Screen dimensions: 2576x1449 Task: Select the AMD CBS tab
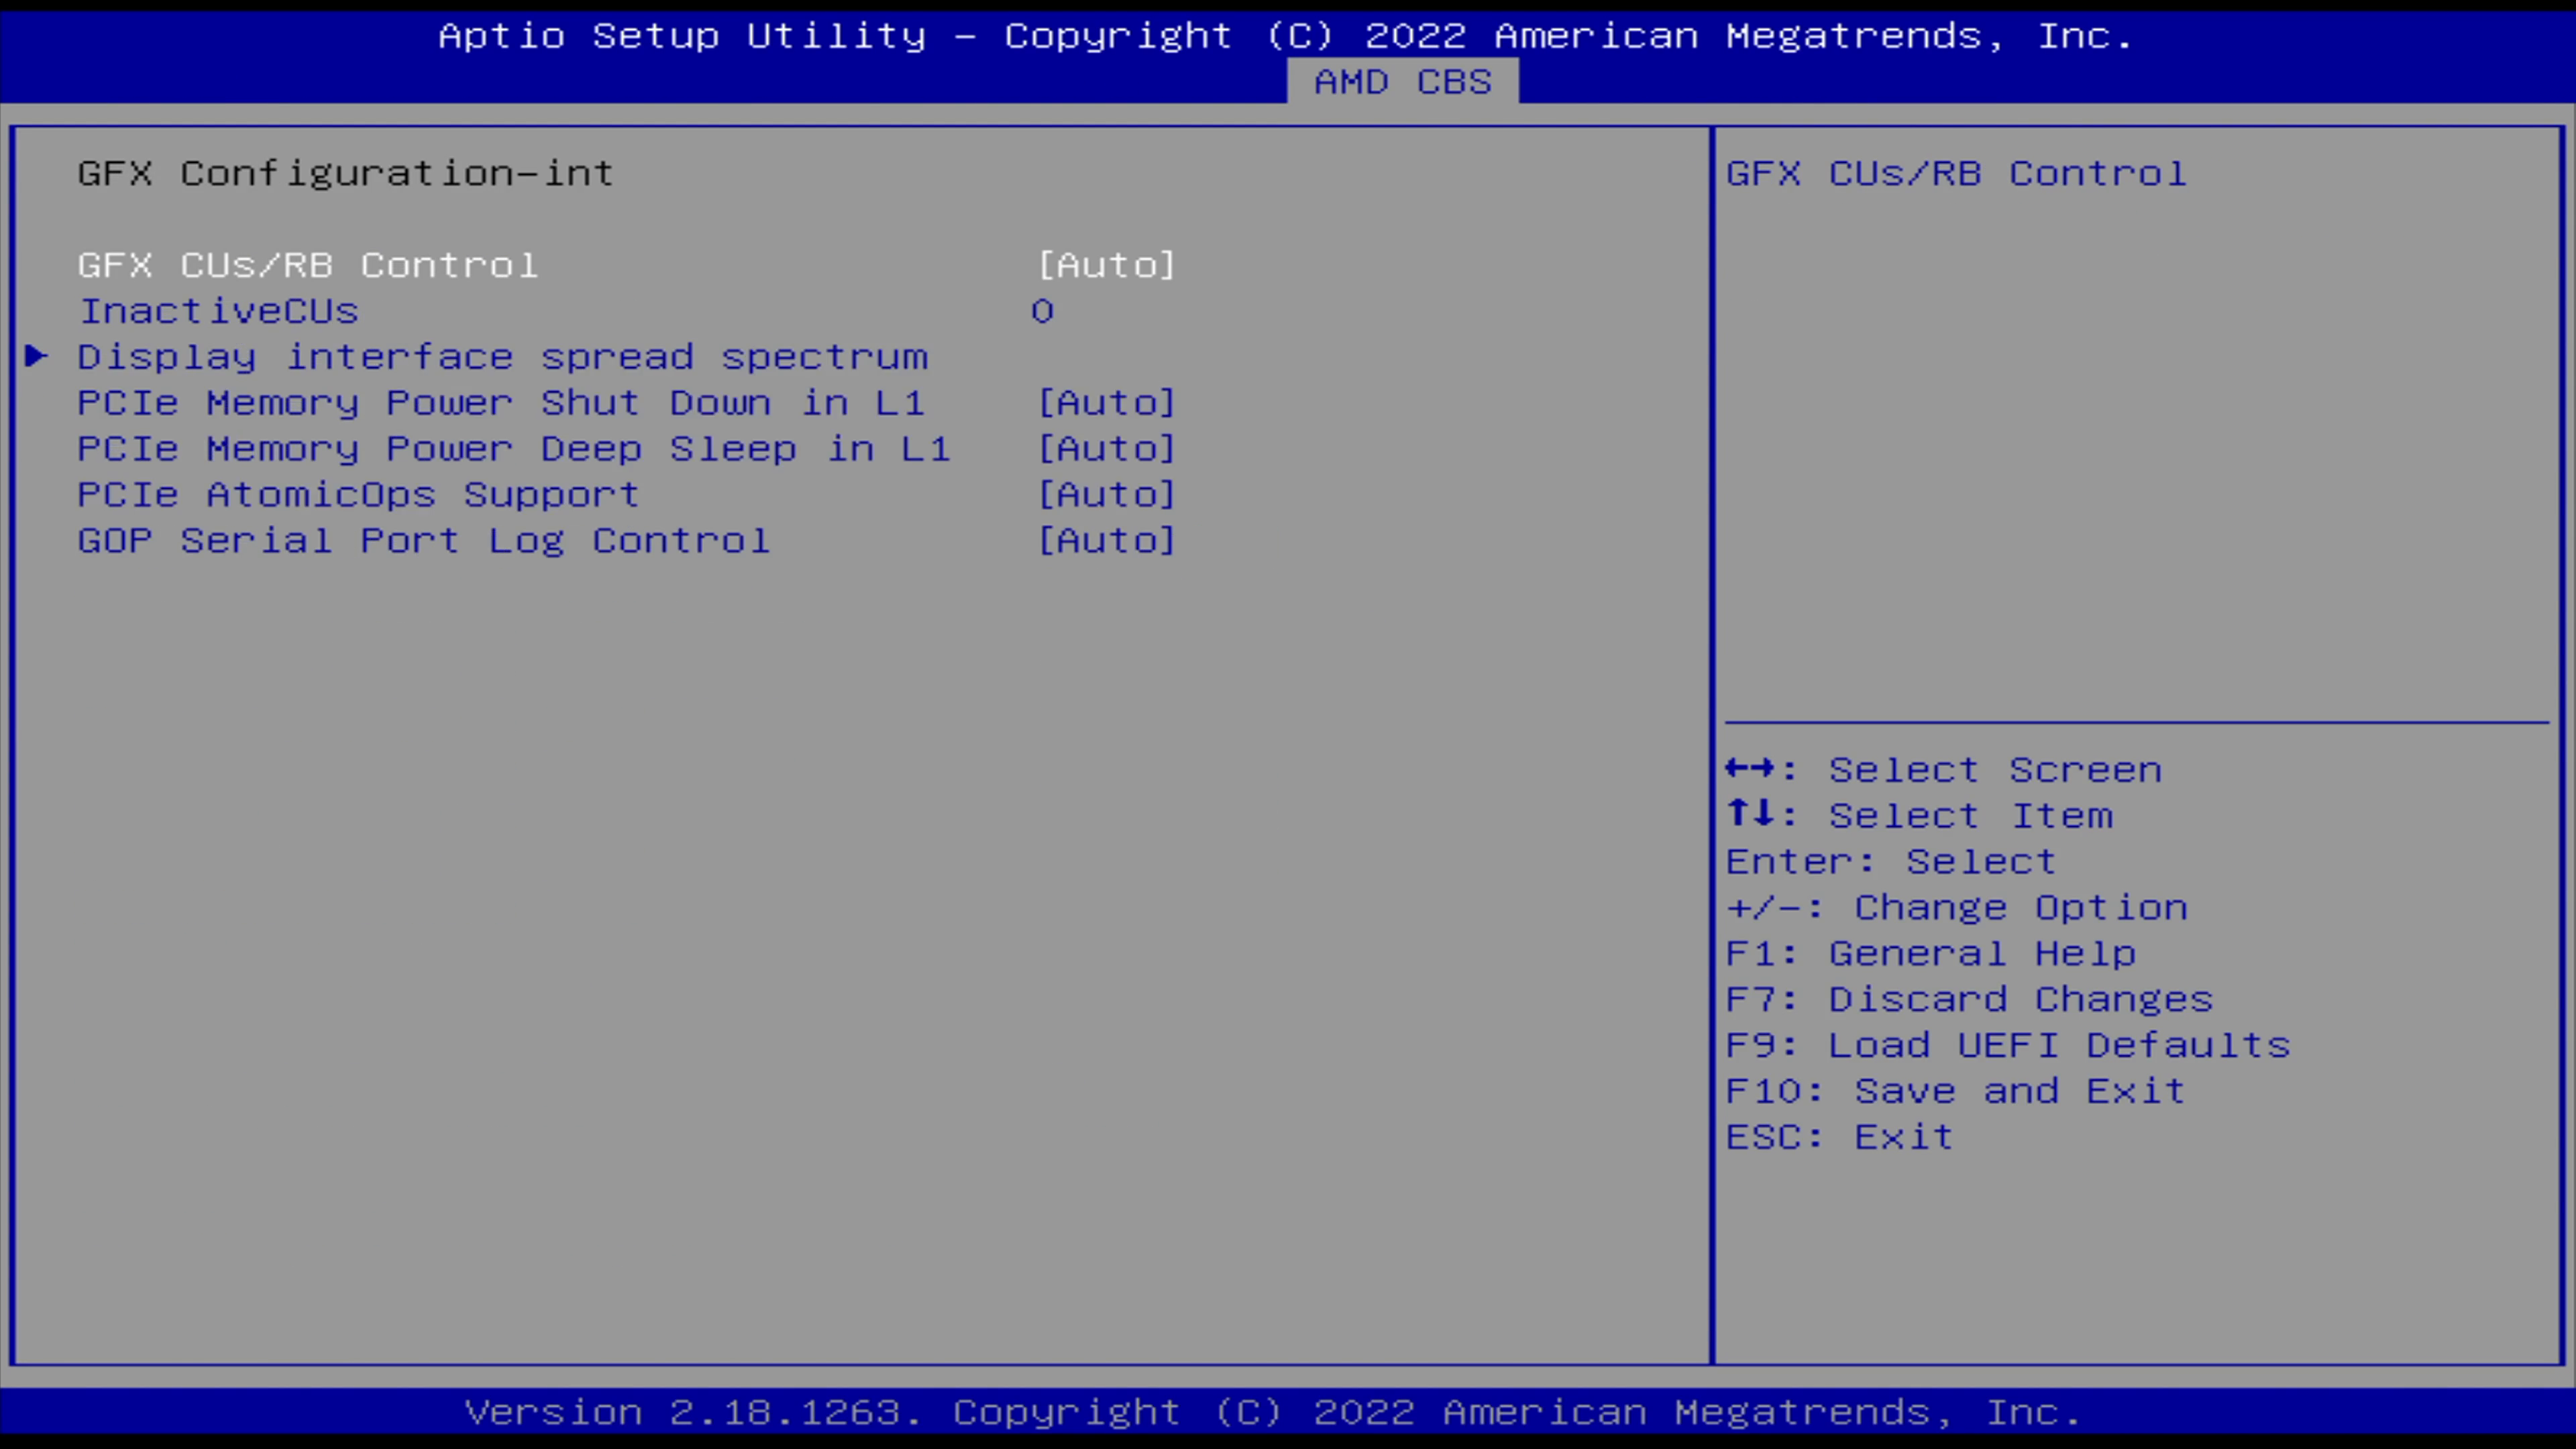(1402, 81)
